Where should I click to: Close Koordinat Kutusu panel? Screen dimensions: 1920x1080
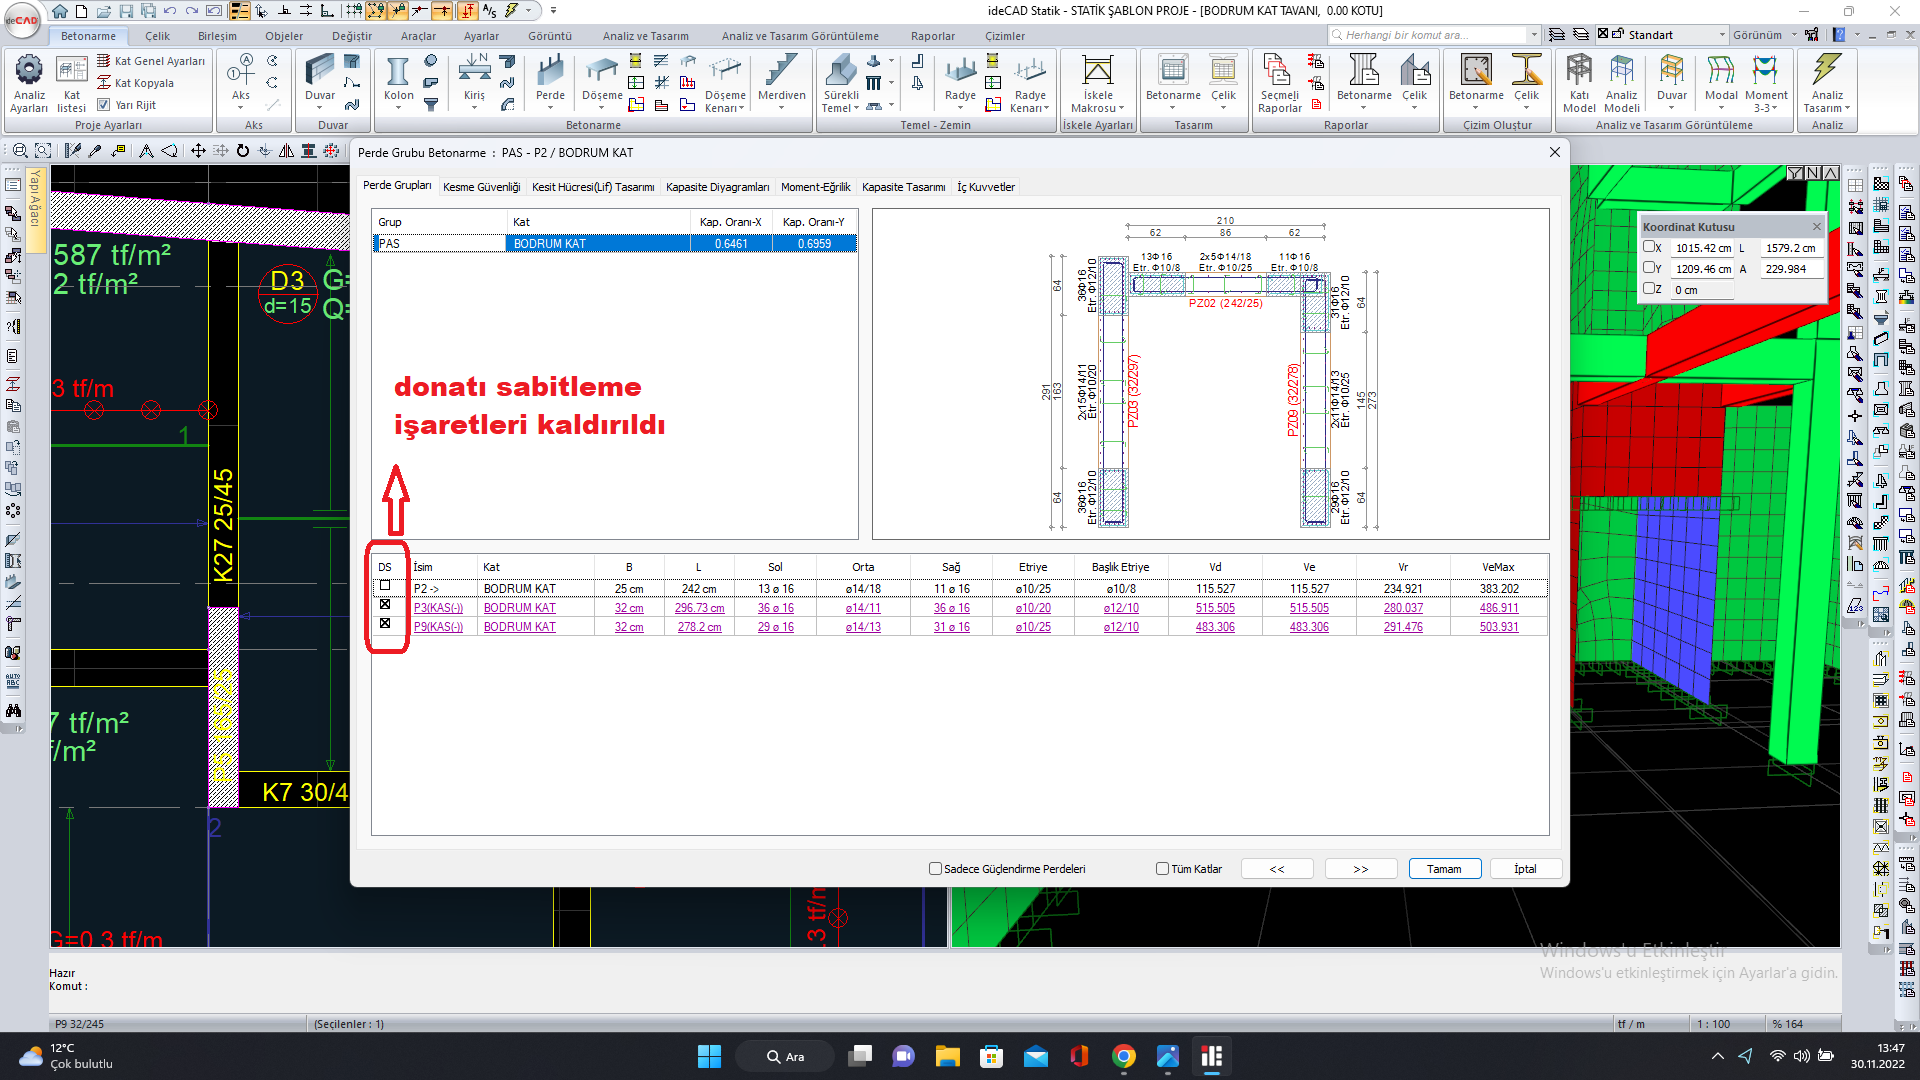1816,227
